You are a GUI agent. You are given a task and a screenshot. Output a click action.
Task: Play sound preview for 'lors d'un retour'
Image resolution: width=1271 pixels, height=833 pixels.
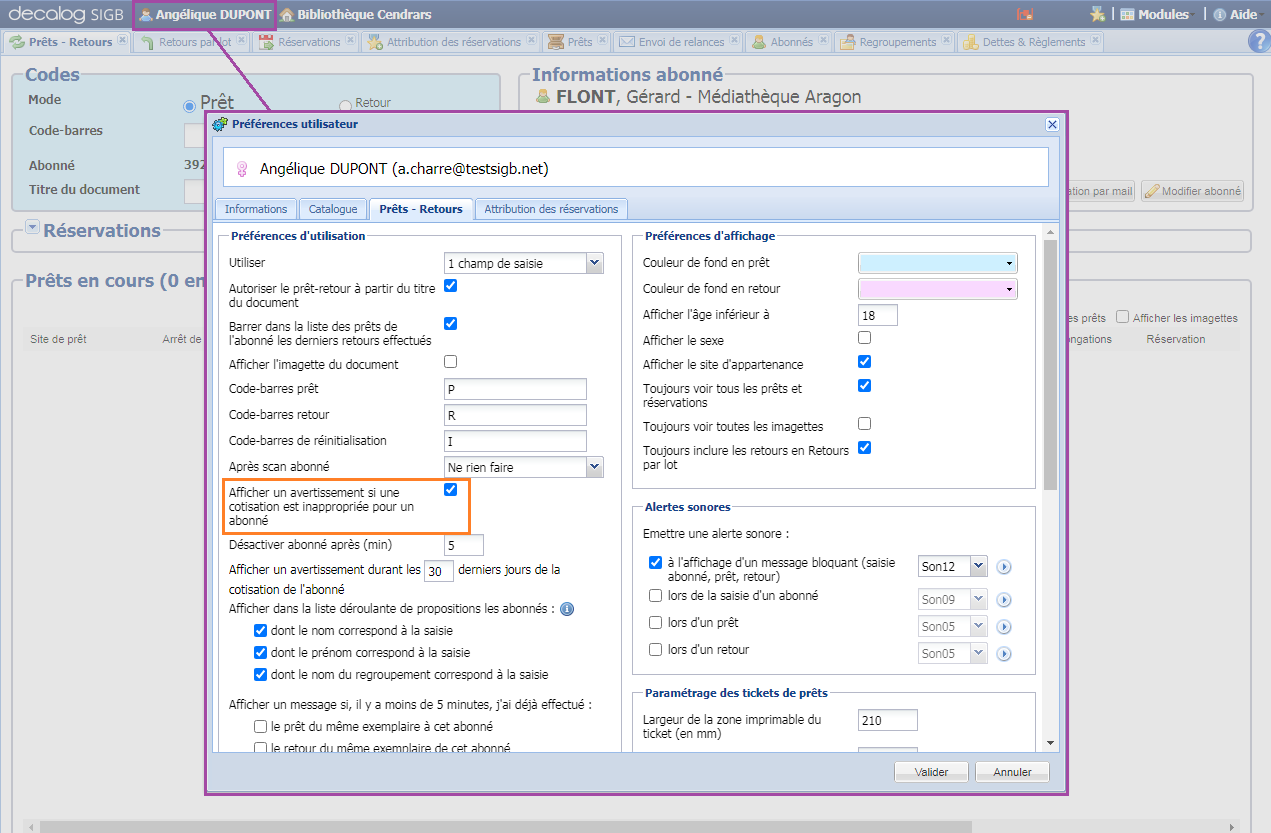tap(1004, 654)
